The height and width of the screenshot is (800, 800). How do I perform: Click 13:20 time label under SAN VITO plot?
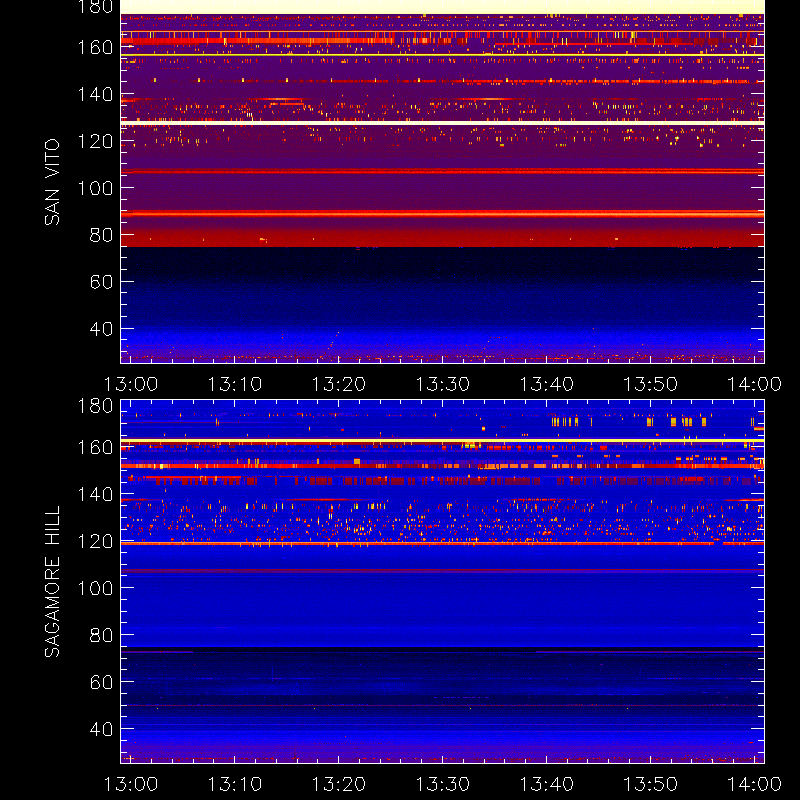[x=339, y=384]
